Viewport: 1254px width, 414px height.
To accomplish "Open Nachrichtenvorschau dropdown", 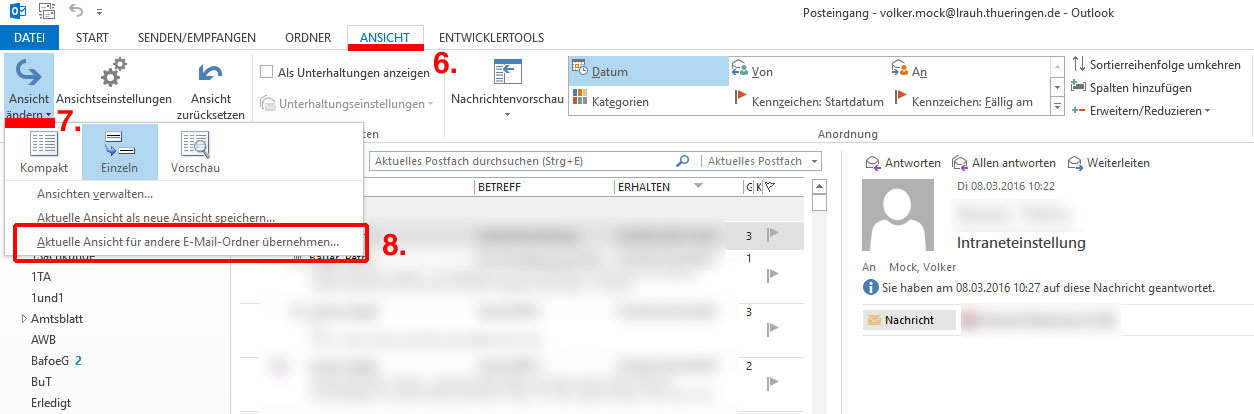I will (x=508, y=87).
